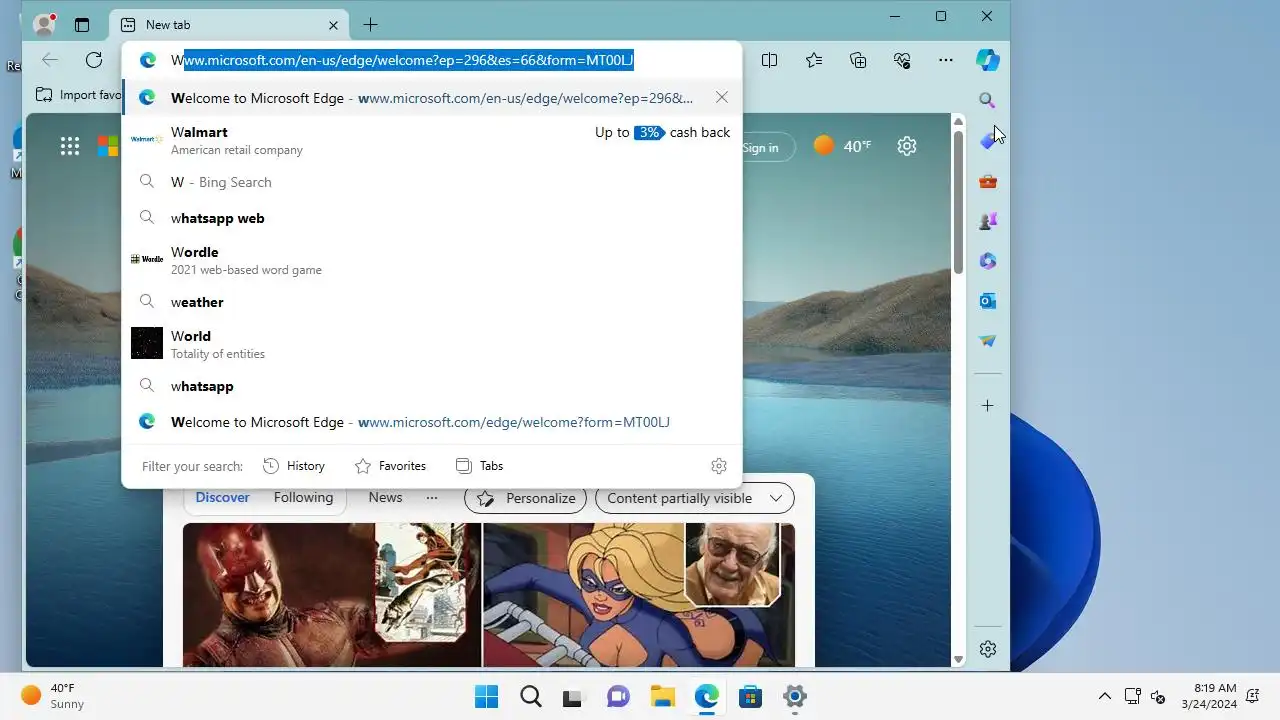
Task: Click the page vertical scrollbar thumb
Action: point(958,200)
